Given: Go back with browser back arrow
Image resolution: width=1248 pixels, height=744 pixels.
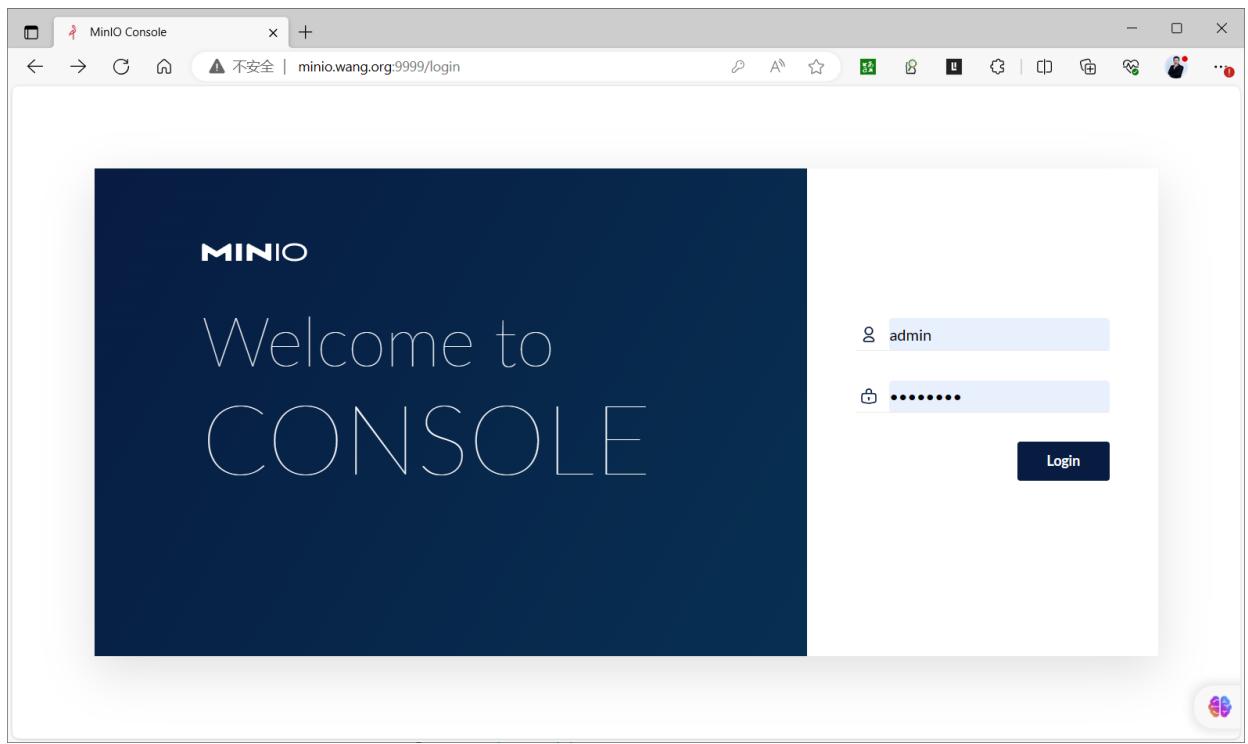Looking at the screenshot, I should coord(35,67).
